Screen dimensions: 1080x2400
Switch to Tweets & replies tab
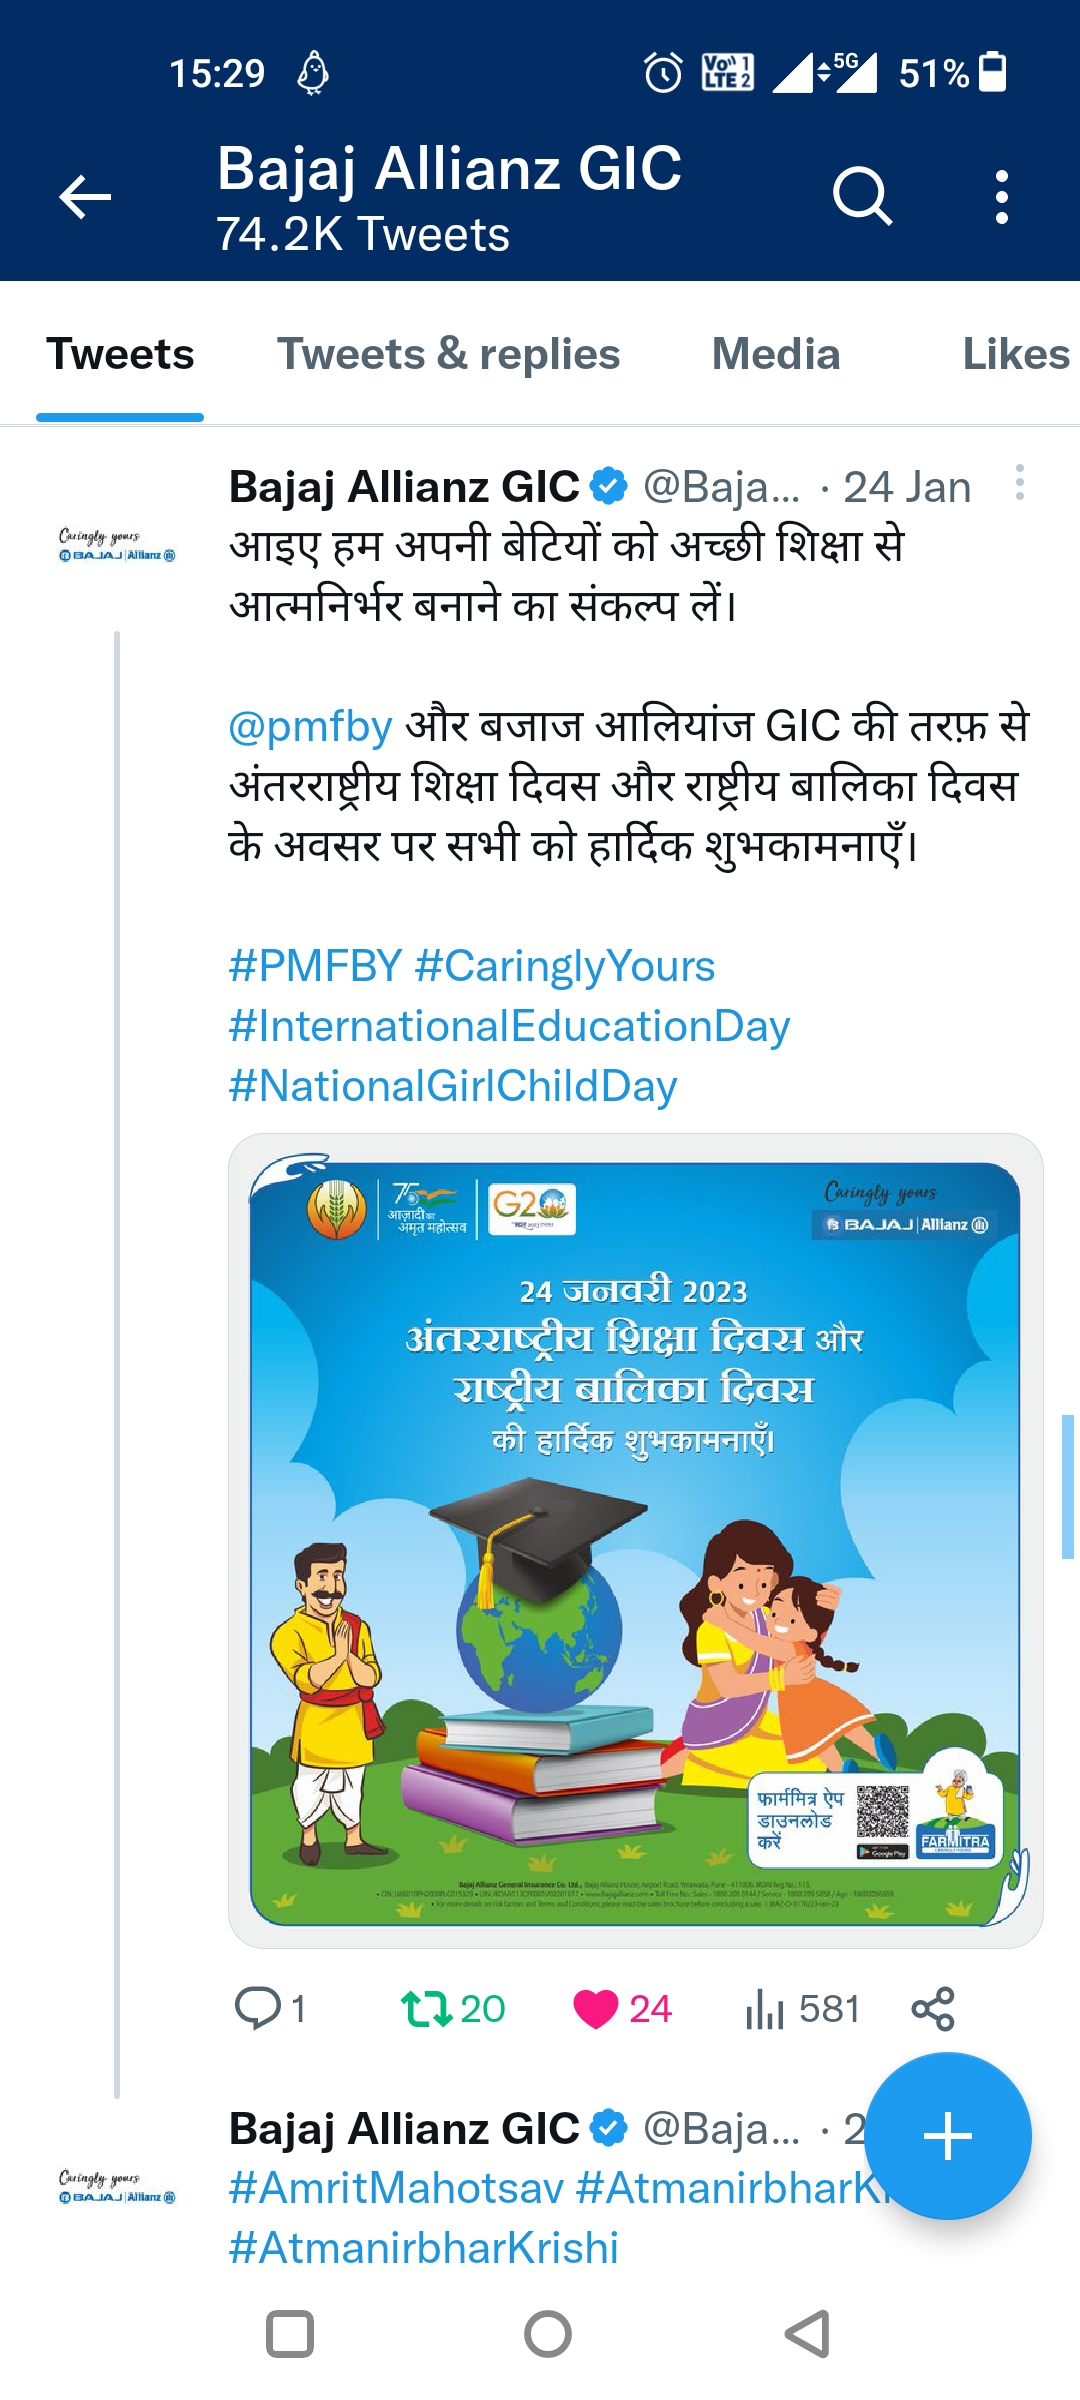click(448, 355)
